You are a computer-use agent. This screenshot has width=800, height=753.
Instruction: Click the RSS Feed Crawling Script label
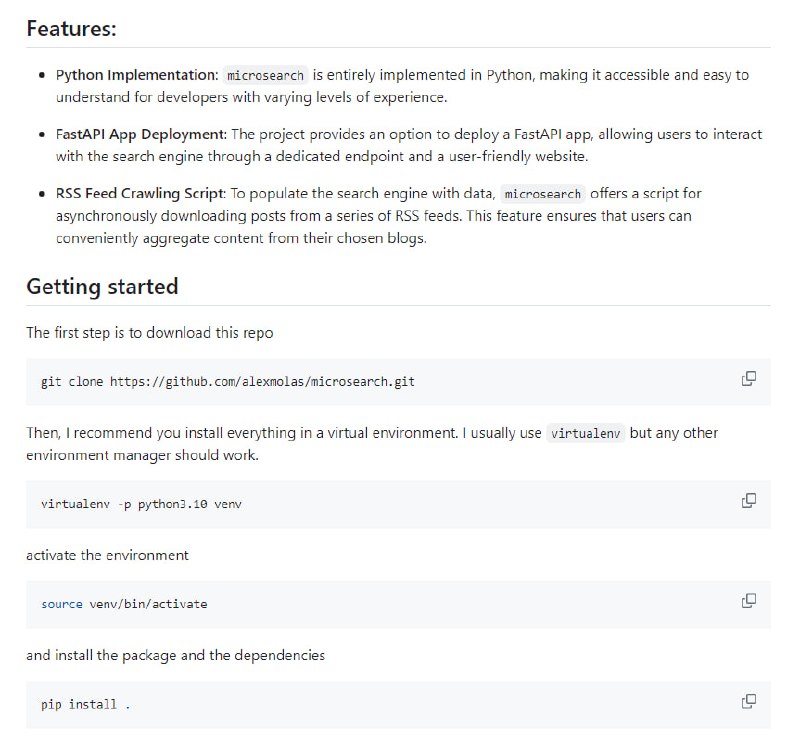[x=140, y=193]
